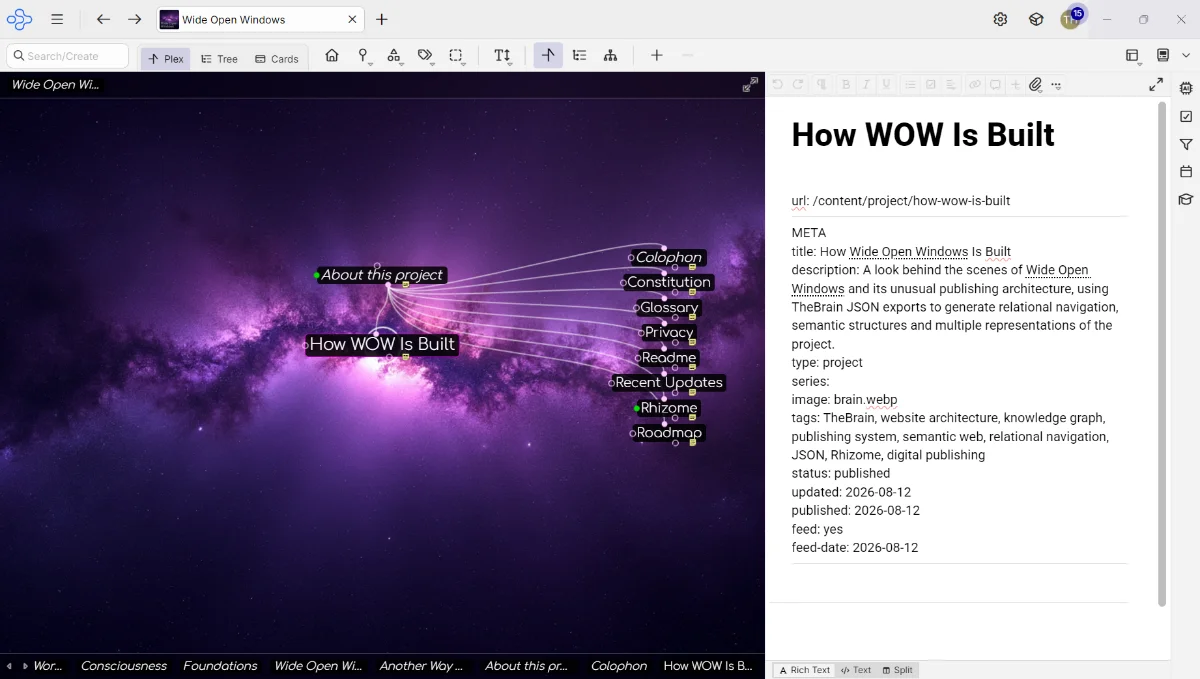Toggle bold formatting
Screen dimensions: 1200x679
tap(846, 85)
